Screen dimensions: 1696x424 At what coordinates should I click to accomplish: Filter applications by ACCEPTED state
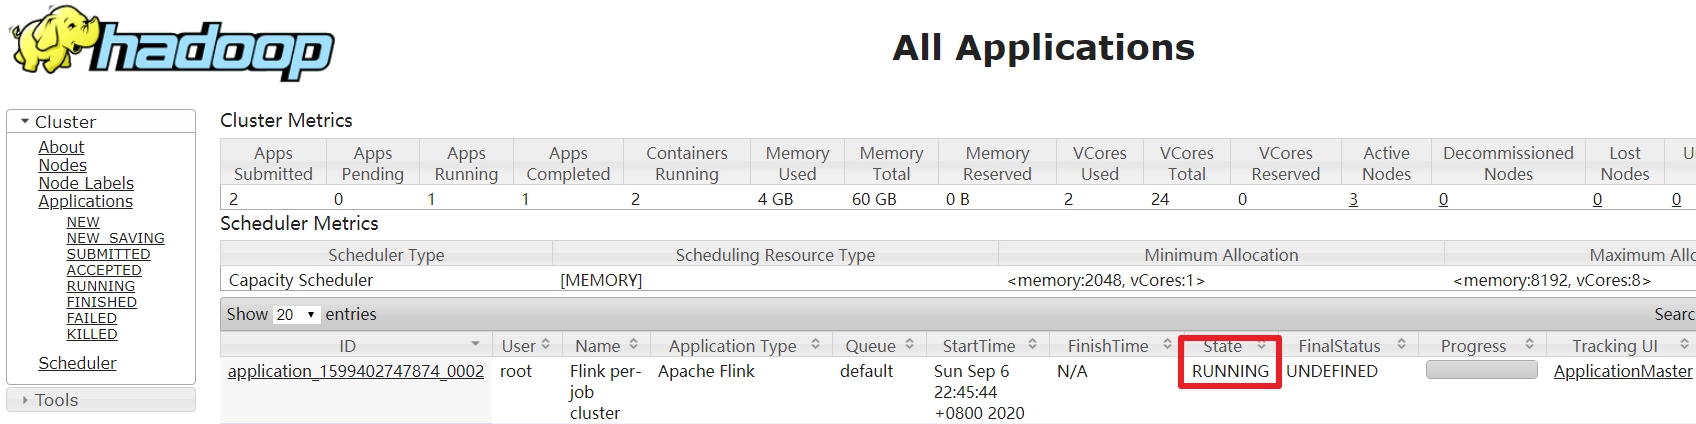pyautogui.click(x=104, y=270)
